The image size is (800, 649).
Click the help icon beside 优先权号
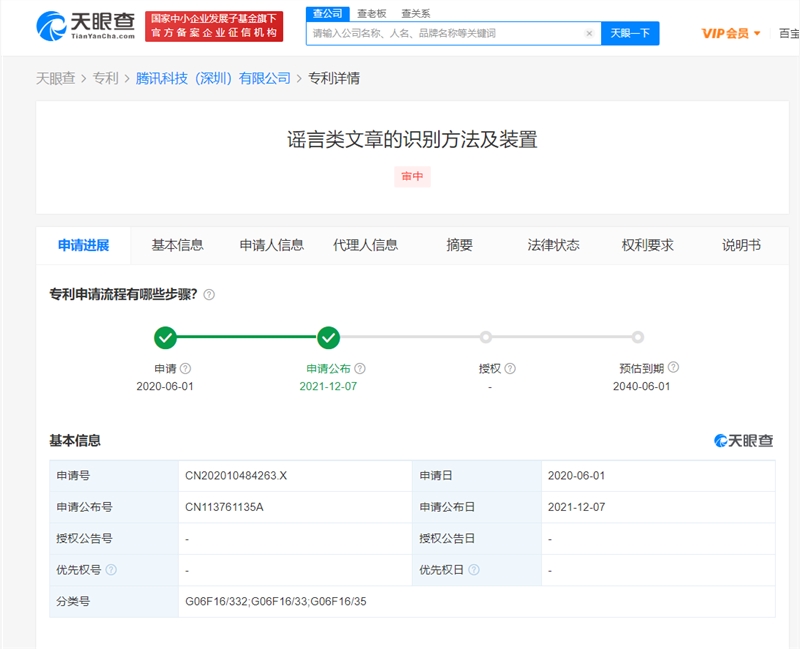tap(111, 570)
